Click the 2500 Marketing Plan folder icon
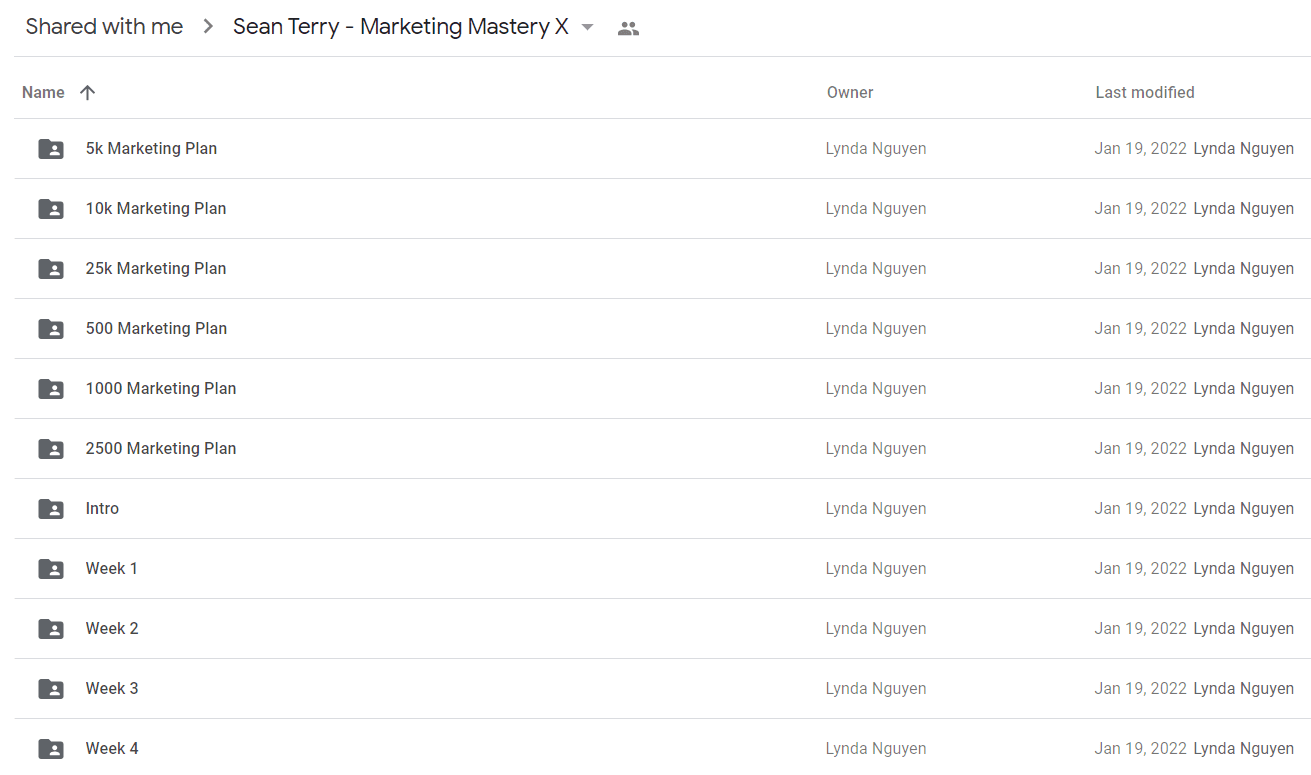Image resolution: width=1311 pixels, height=775 pixels. pos(51,449)
